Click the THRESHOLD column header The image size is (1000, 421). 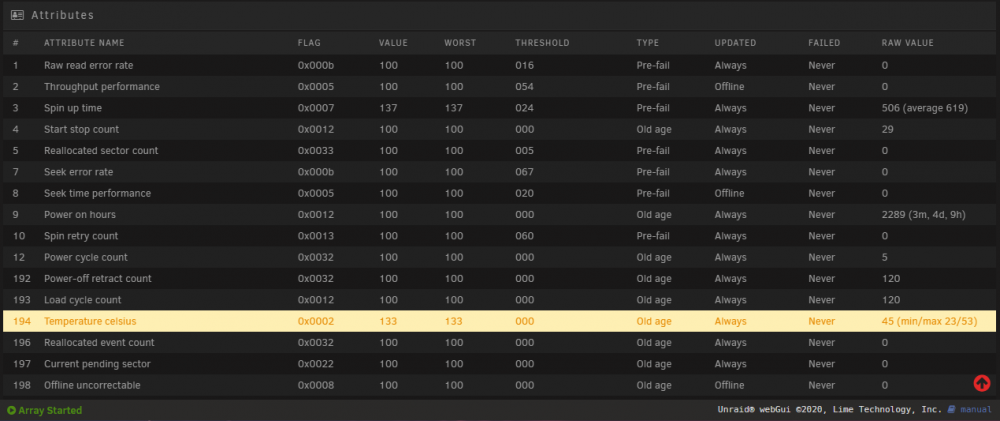click(542, 43)
